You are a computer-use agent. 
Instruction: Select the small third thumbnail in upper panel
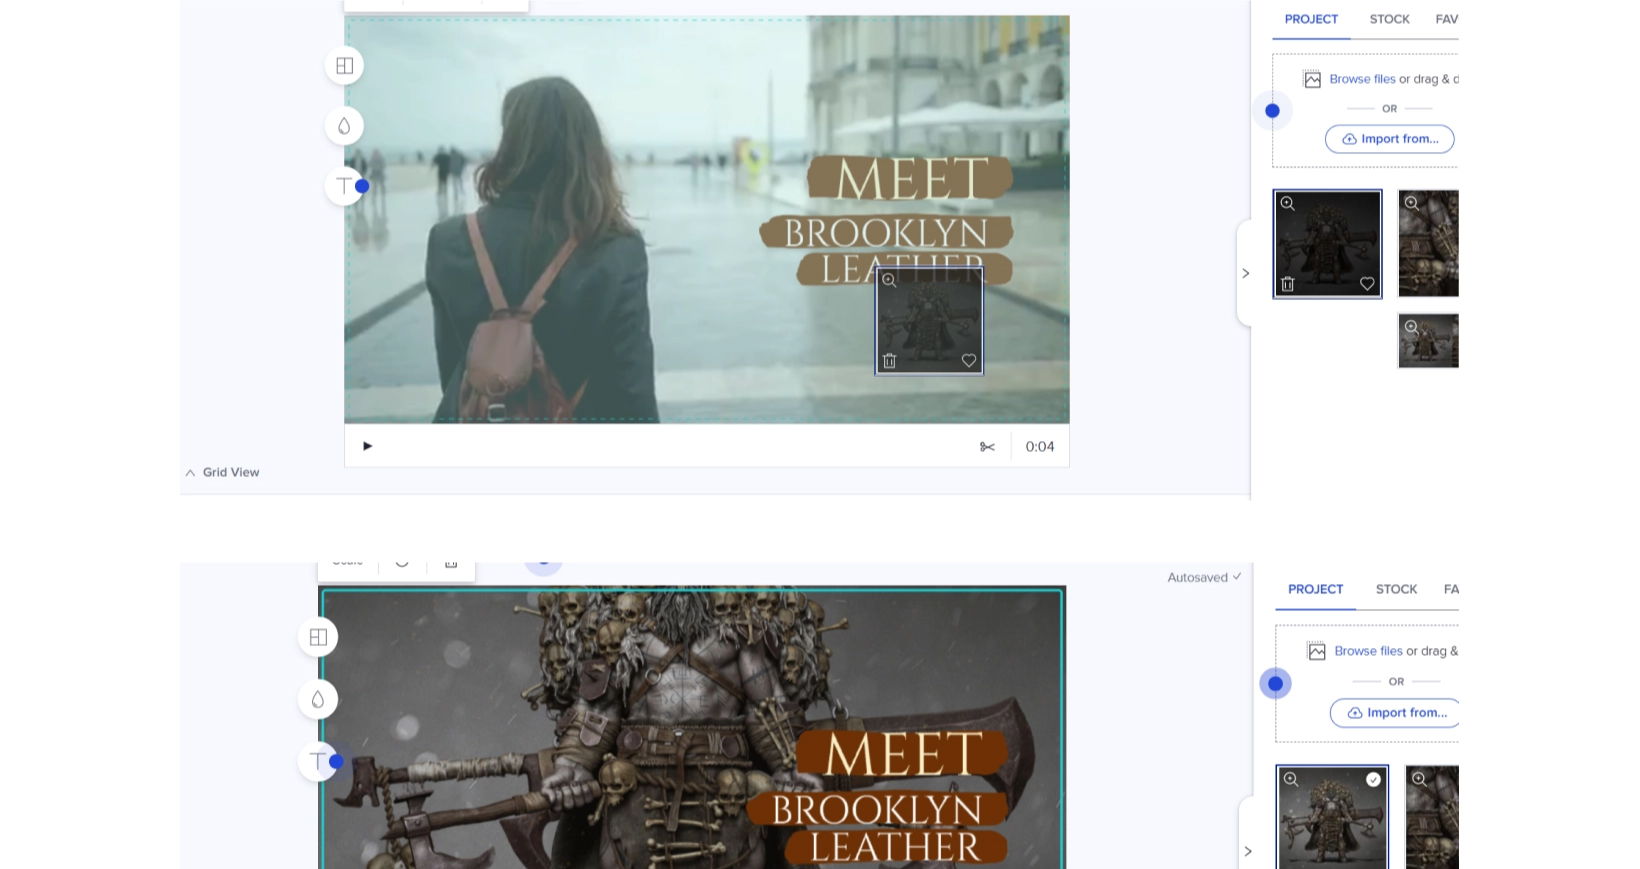(1428, 340)
